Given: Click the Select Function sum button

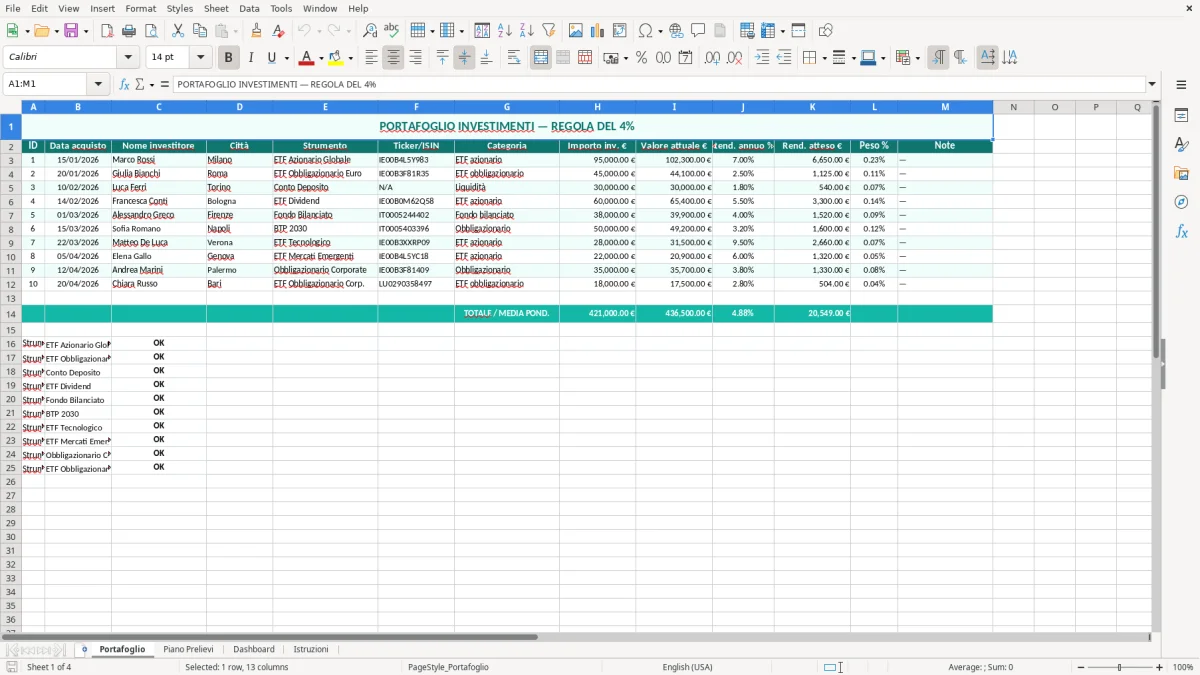Looking at the screenshot, I should [139, 84].
